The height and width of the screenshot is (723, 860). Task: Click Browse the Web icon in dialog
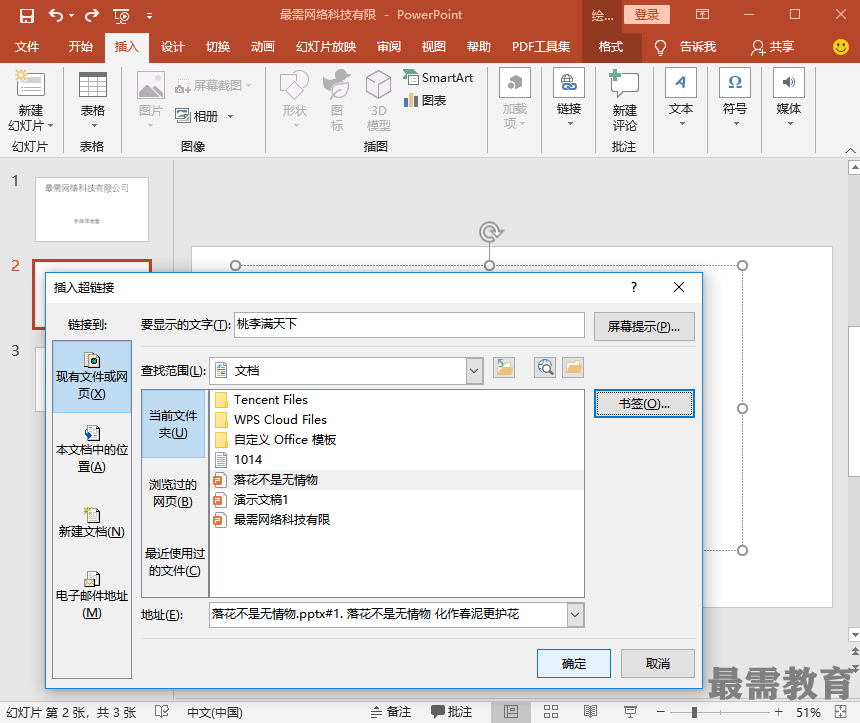(x=545, y=368)
